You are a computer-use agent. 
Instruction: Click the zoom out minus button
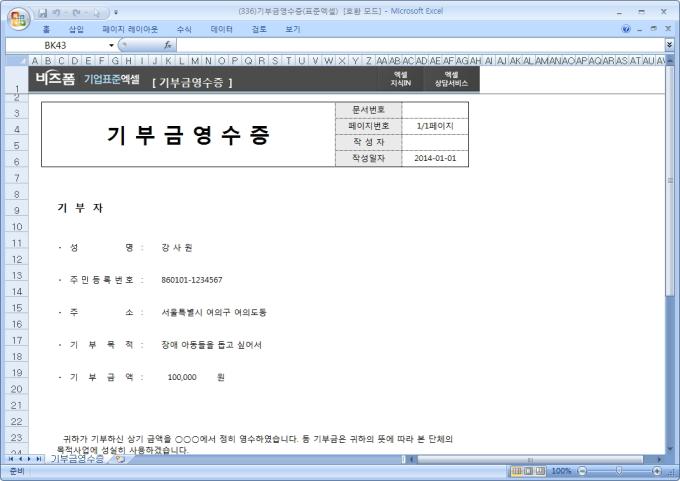tap(582, 471)
